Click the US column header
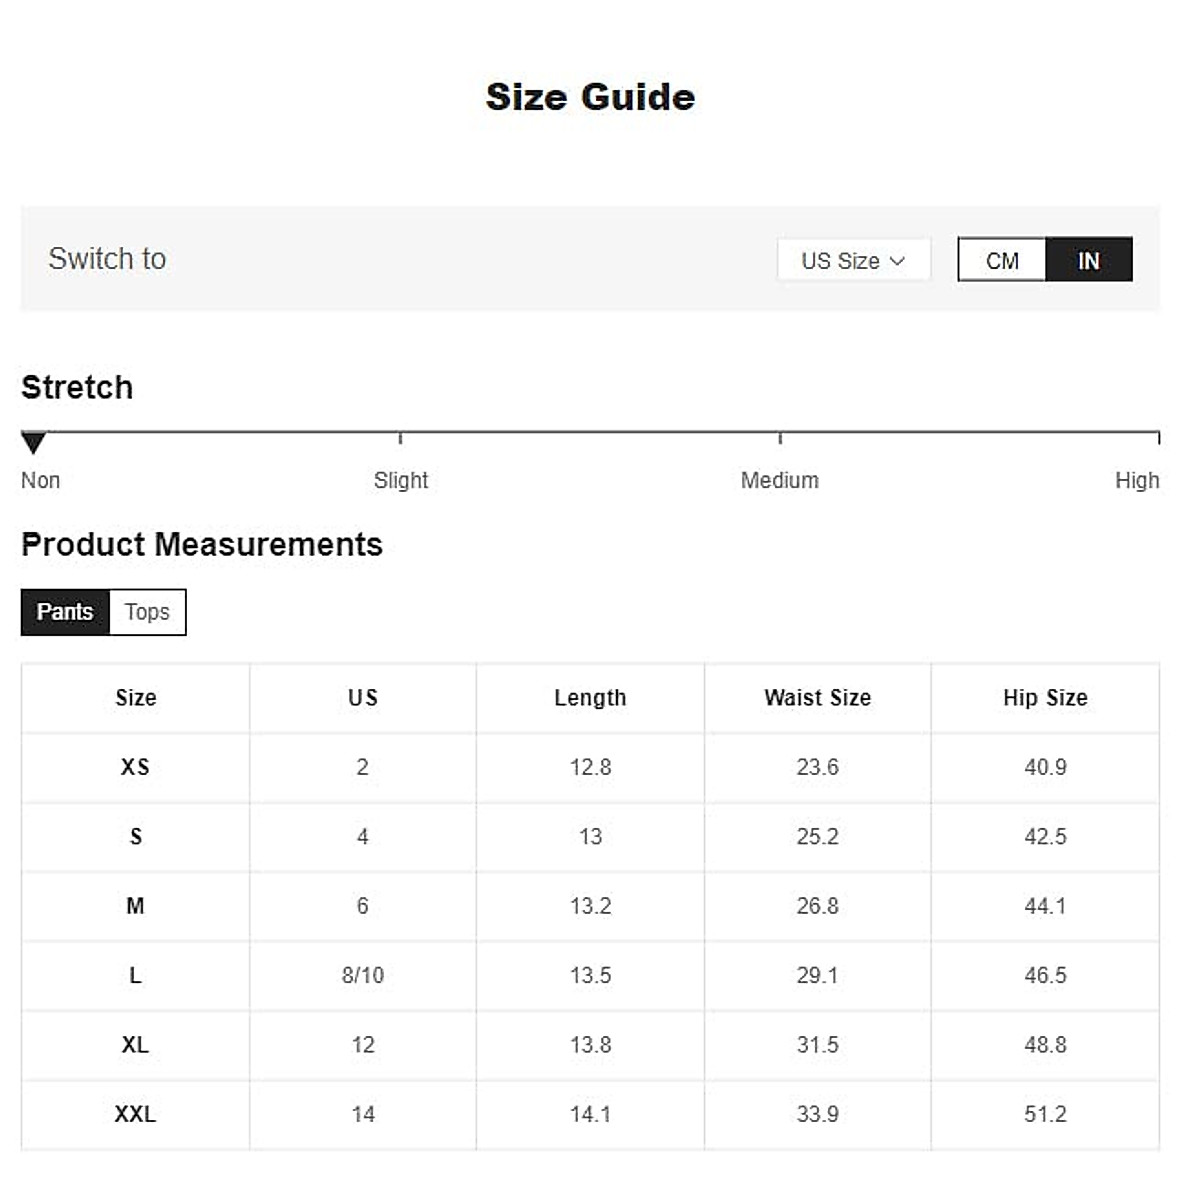 tap(363, 698)
